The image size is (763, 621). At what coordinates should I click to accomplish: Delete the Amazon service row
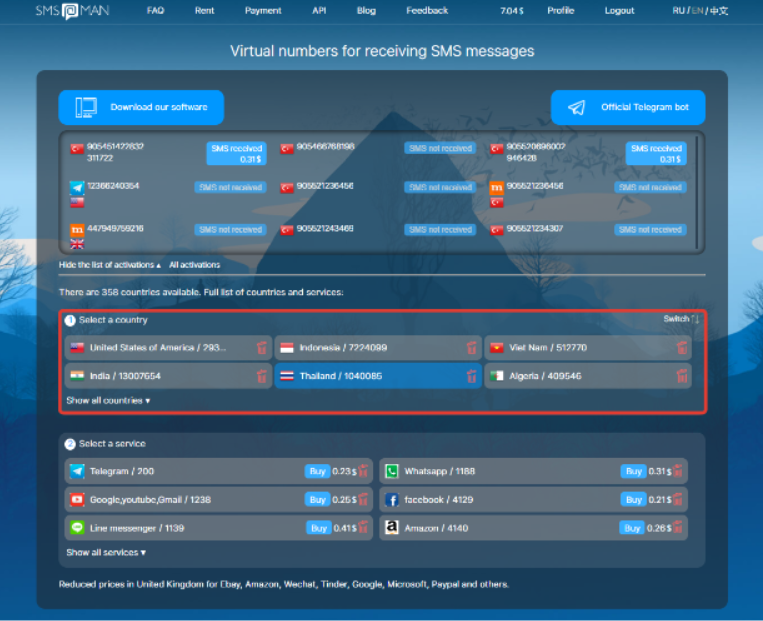click(678, 528)
